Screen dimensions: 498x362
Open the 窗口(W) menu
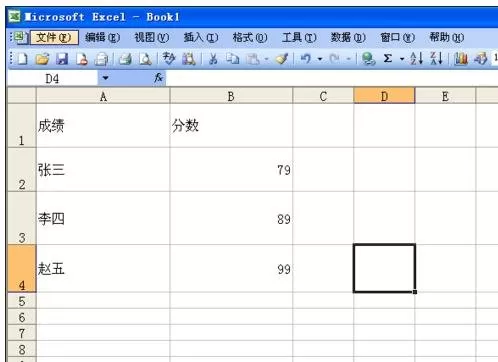pyautogui.click(x=397, y=37)
